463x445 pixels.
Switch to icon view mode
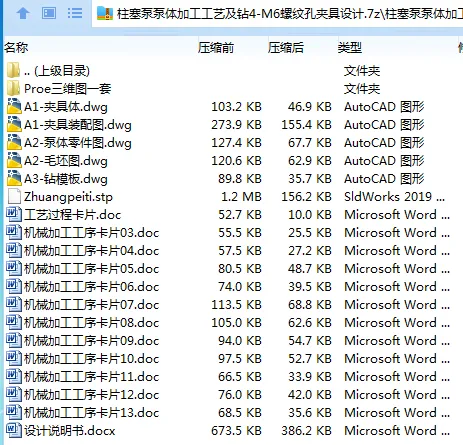click(49, 13)
